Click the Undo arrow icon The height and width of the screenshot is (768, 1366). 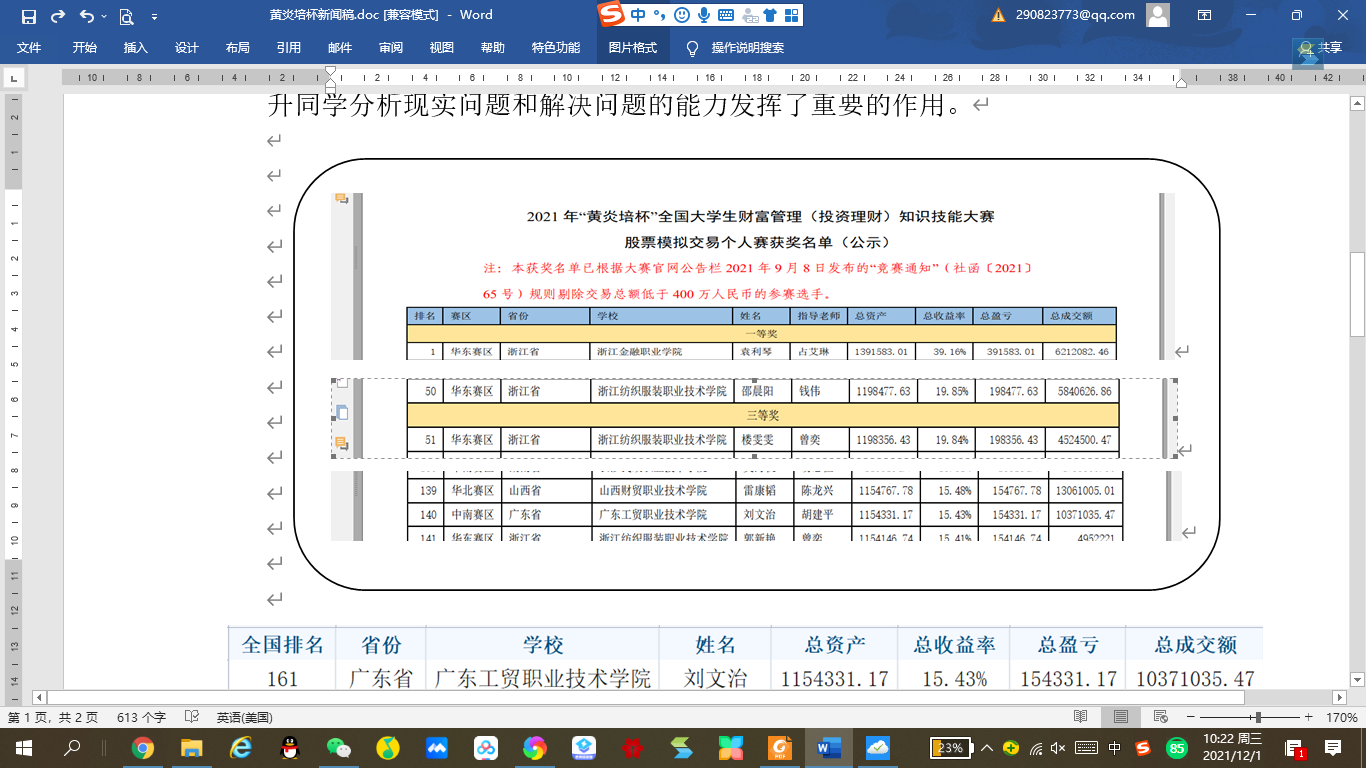click(x=87, y=16)
